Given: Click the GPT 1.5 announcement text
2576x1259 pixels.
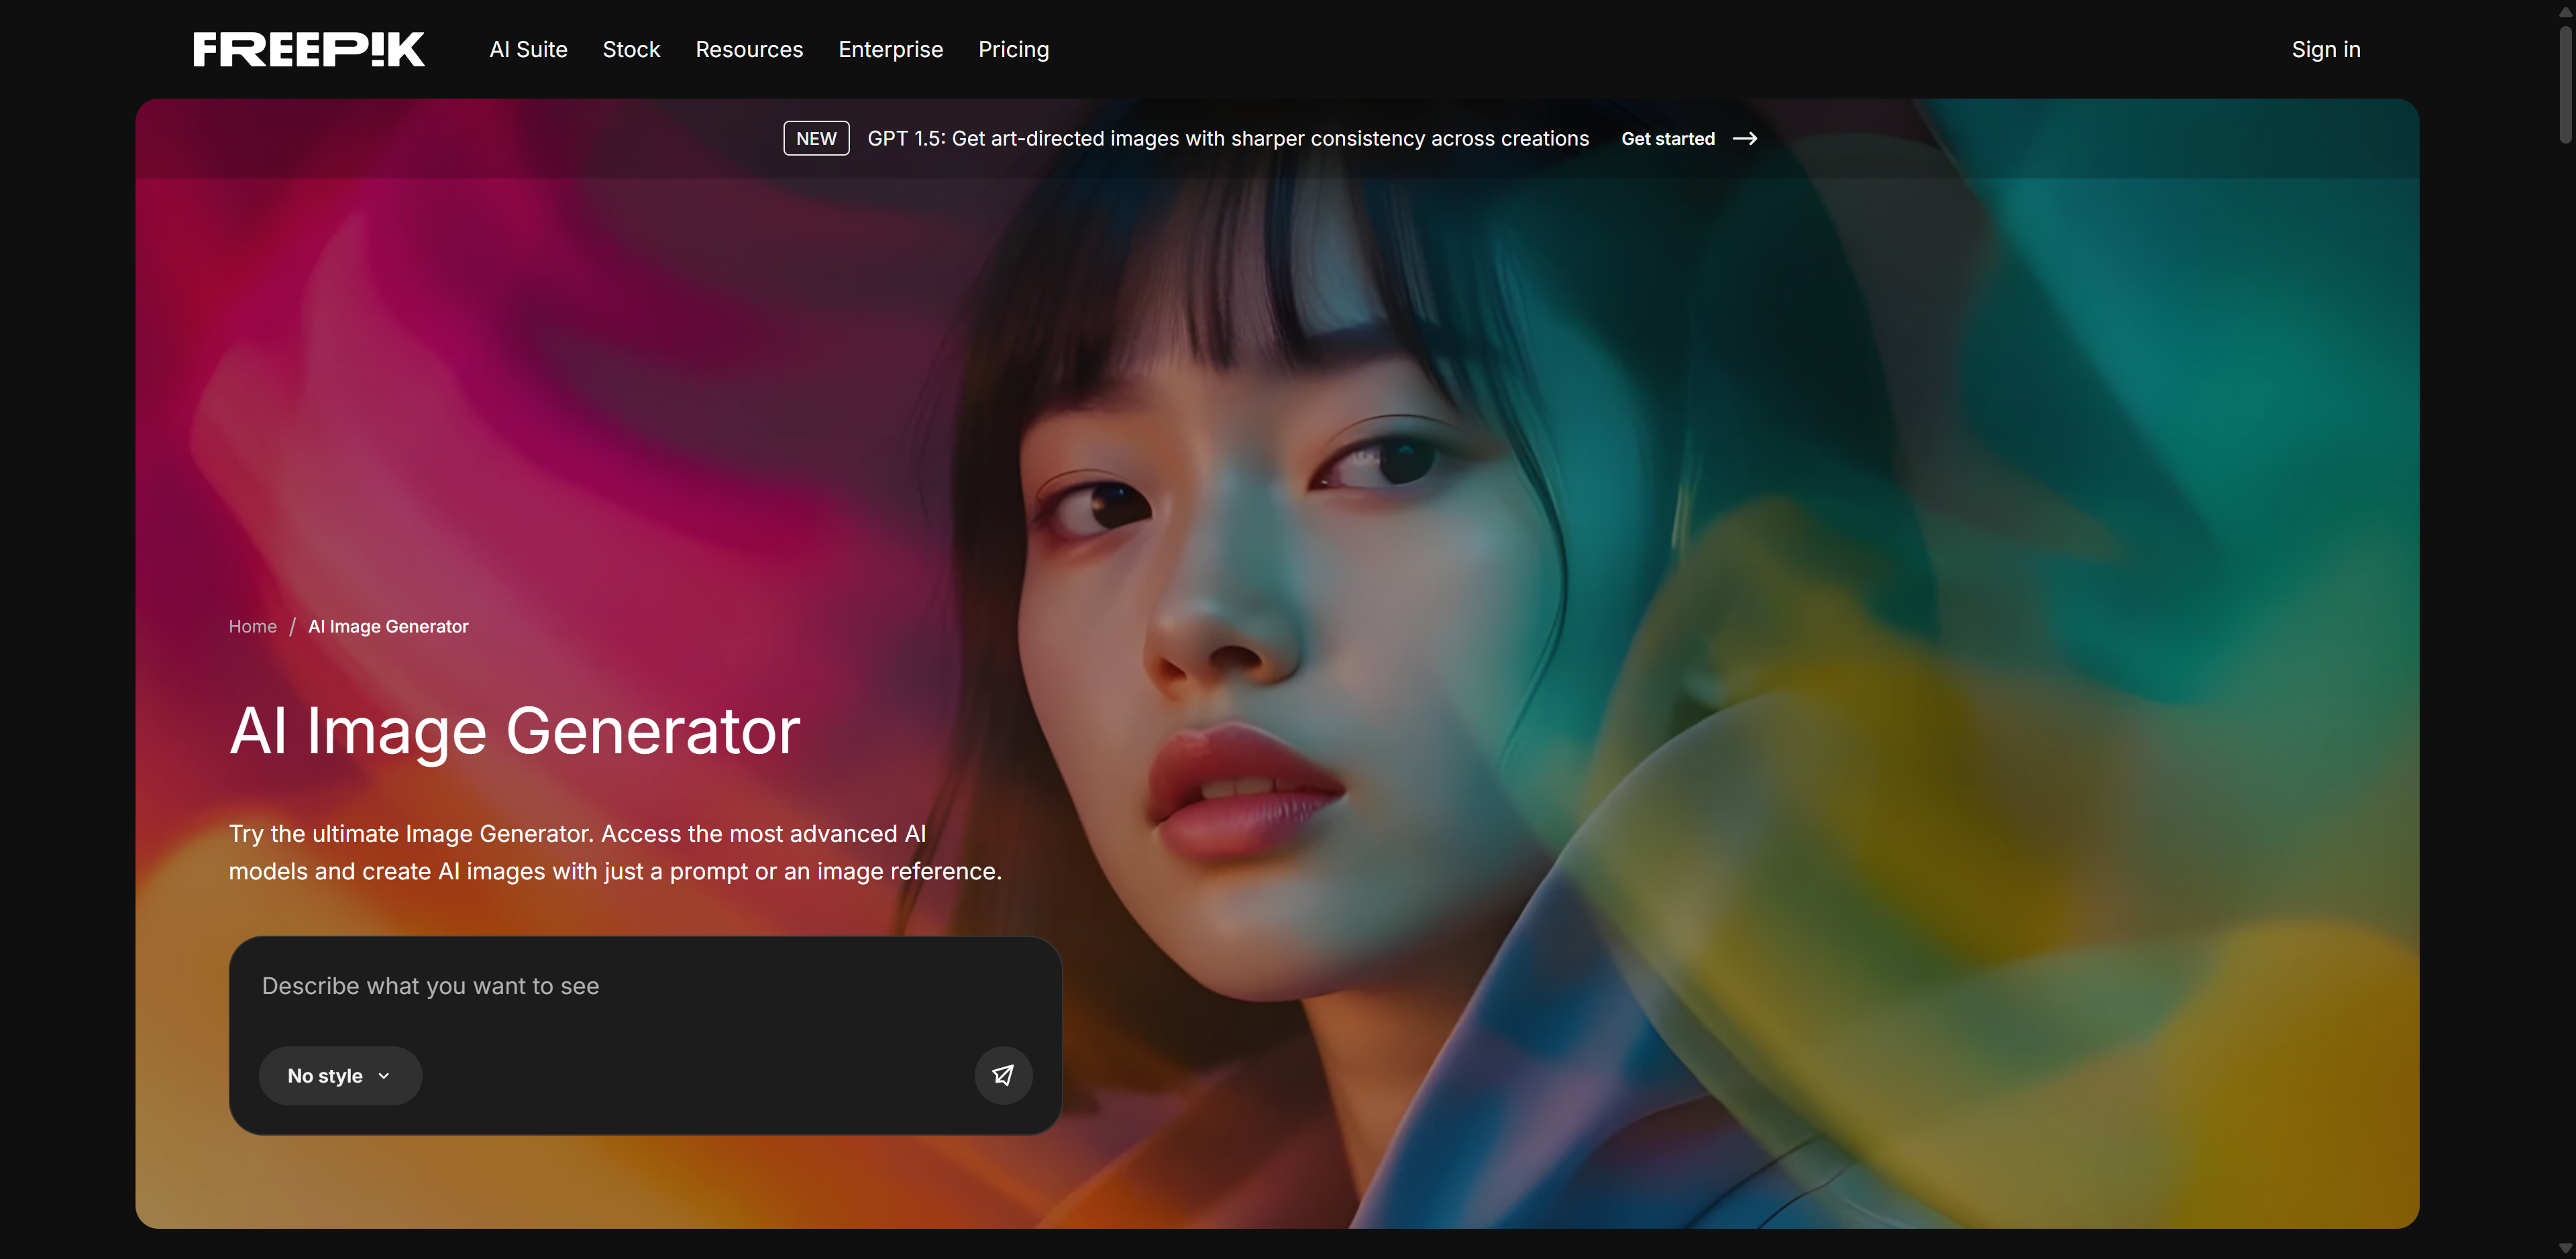Looking at the screenshot, I should [x=1227, y=139].
